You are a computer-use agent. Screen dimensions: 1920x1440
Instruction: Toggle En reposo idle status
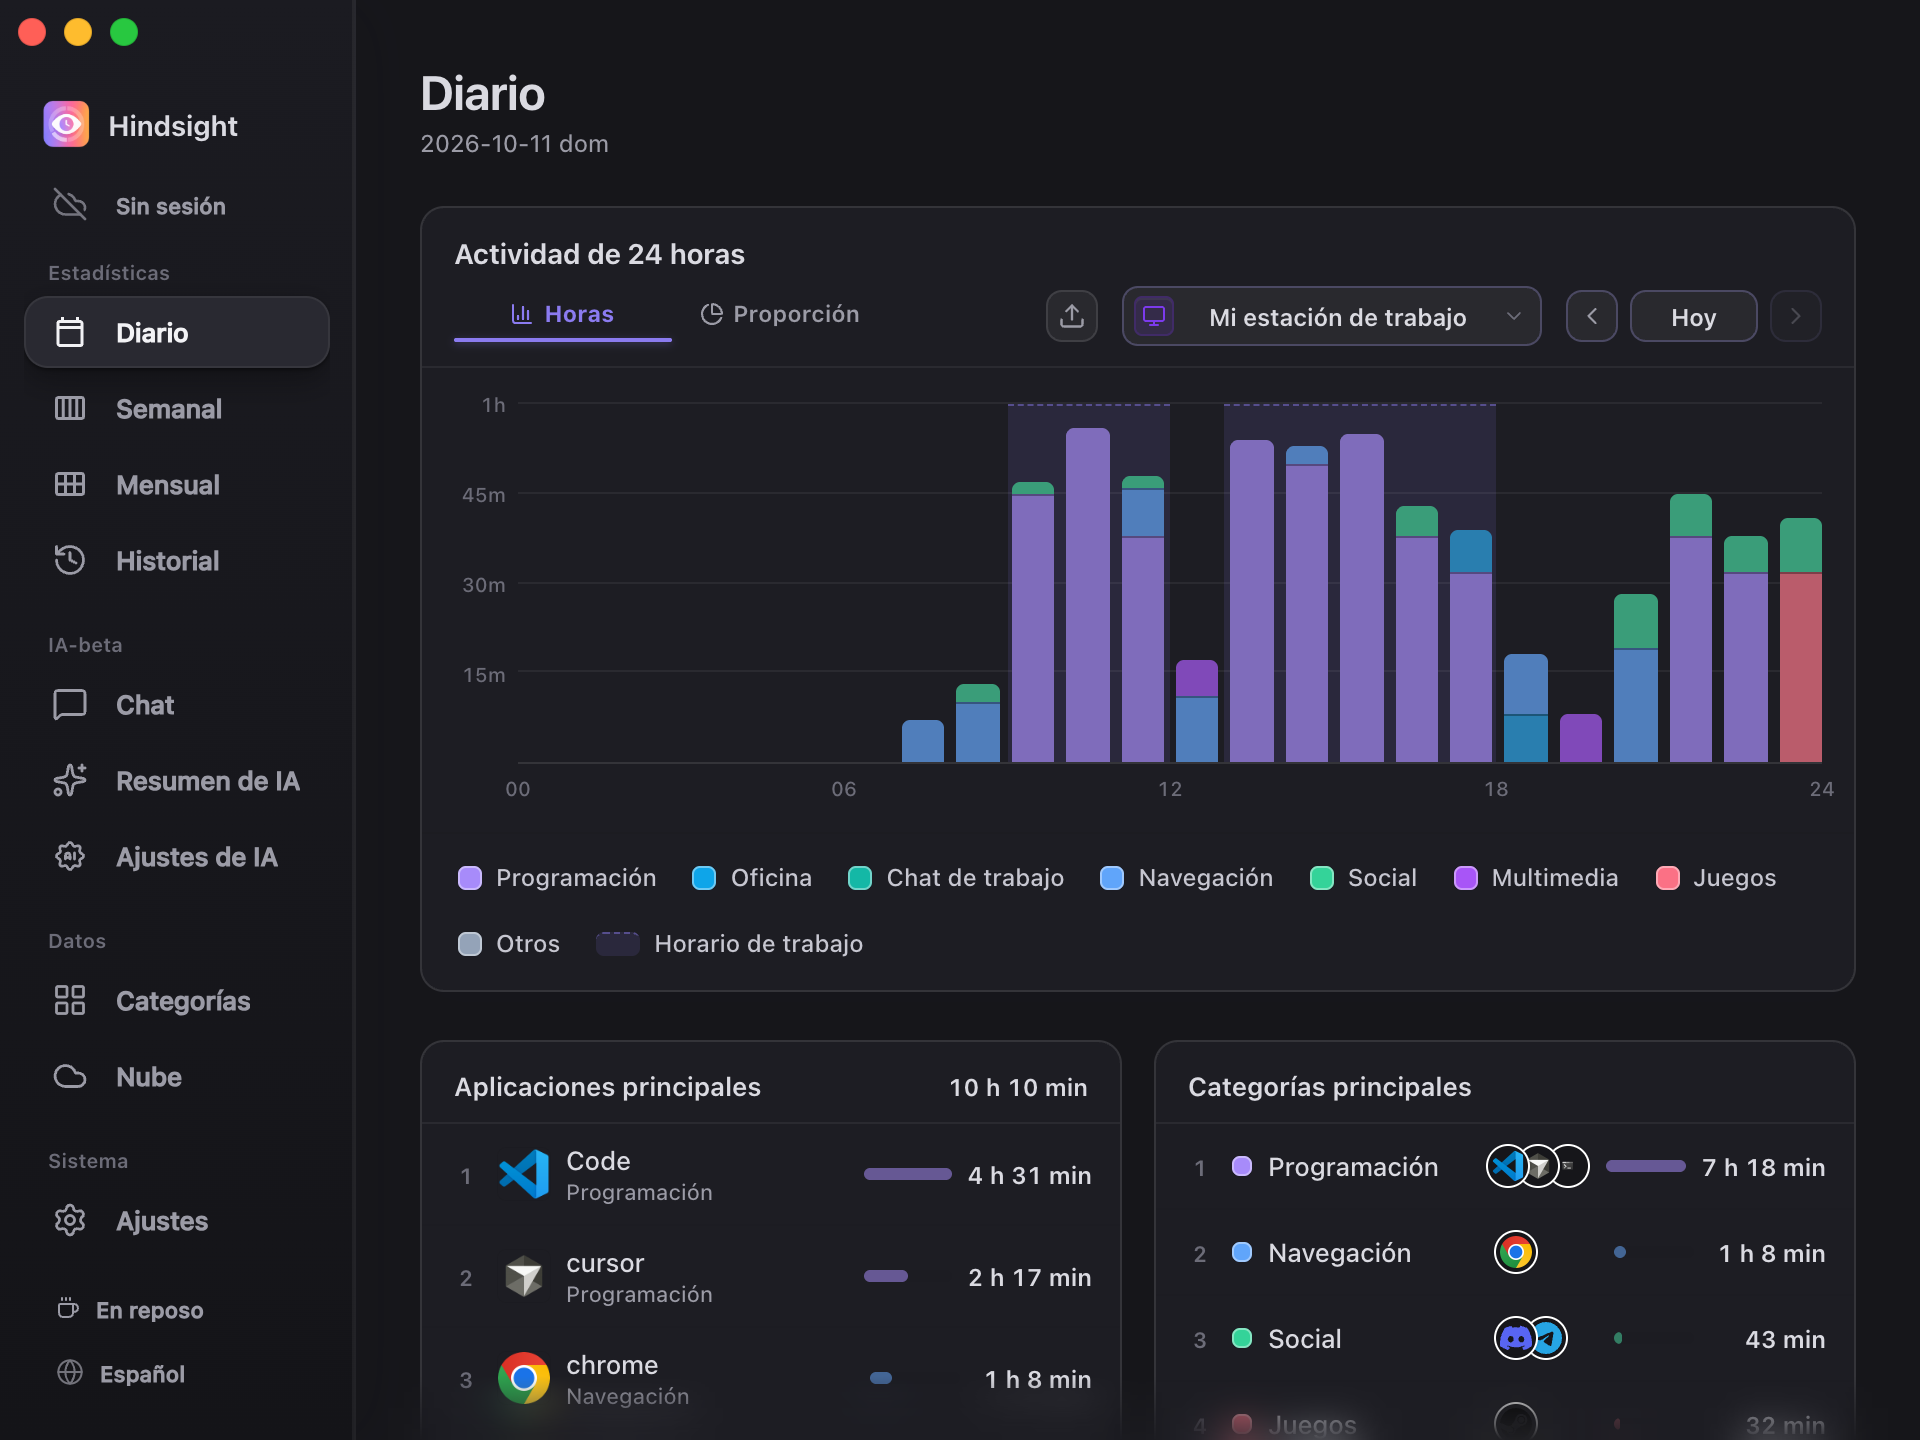point(130,1309)
